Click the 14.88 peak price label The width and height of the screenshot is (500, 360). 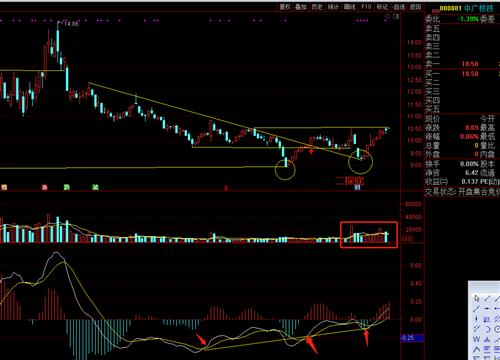[71, 24]
